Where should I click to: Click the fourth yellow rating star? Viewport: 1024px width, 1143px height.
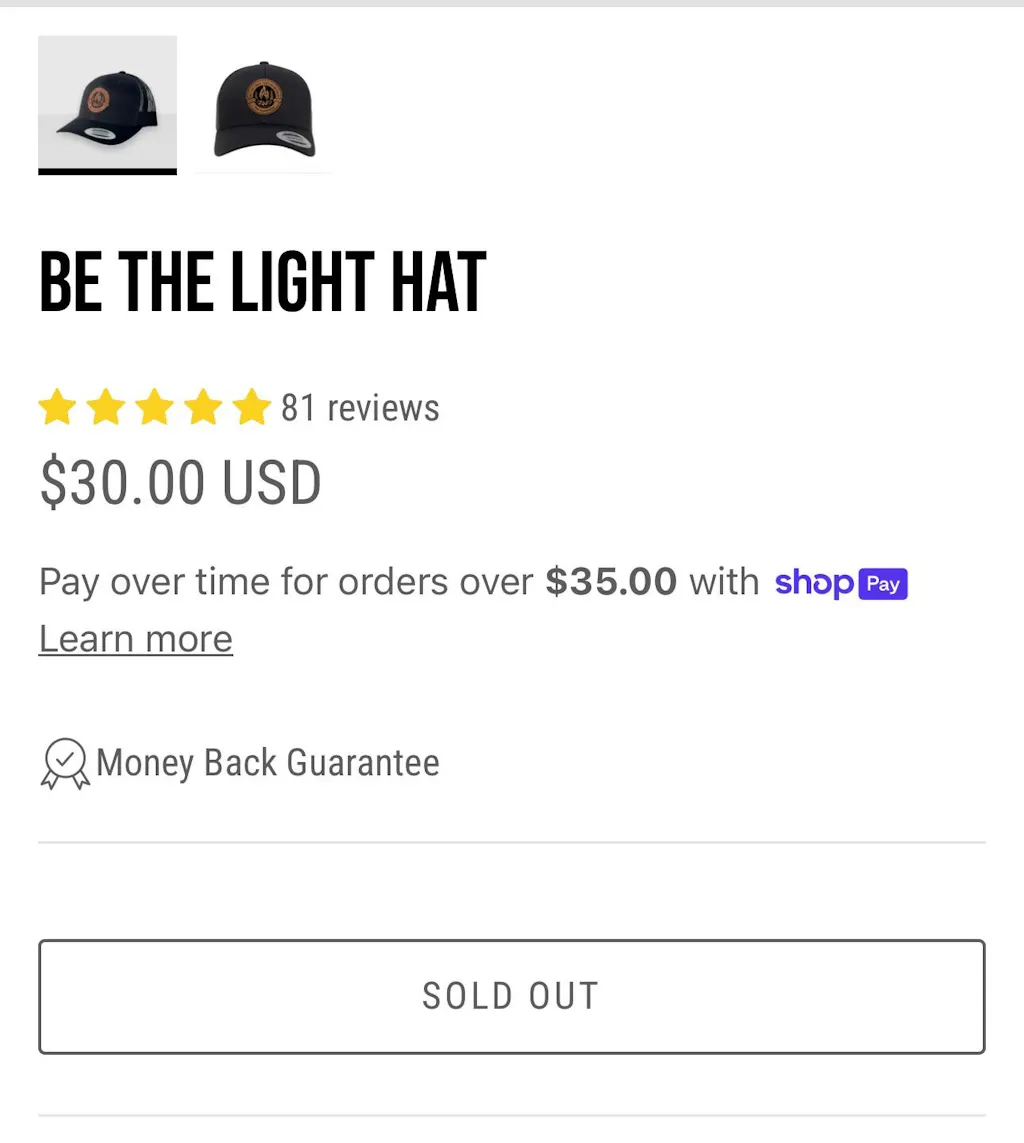click(202, 408)
